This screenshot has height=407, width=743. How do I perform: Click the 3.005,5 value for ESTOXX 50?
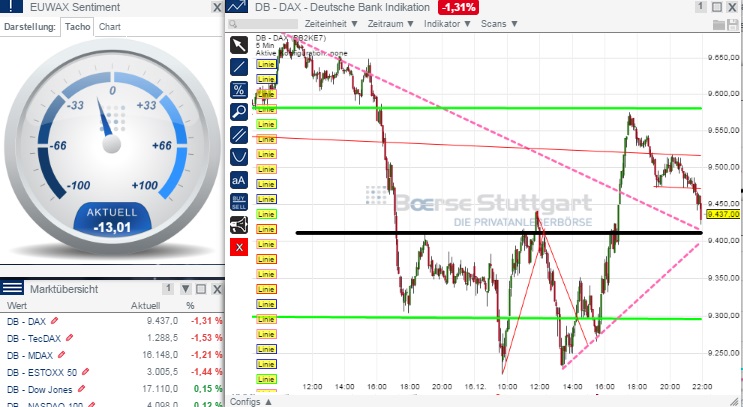coord(162,372)
